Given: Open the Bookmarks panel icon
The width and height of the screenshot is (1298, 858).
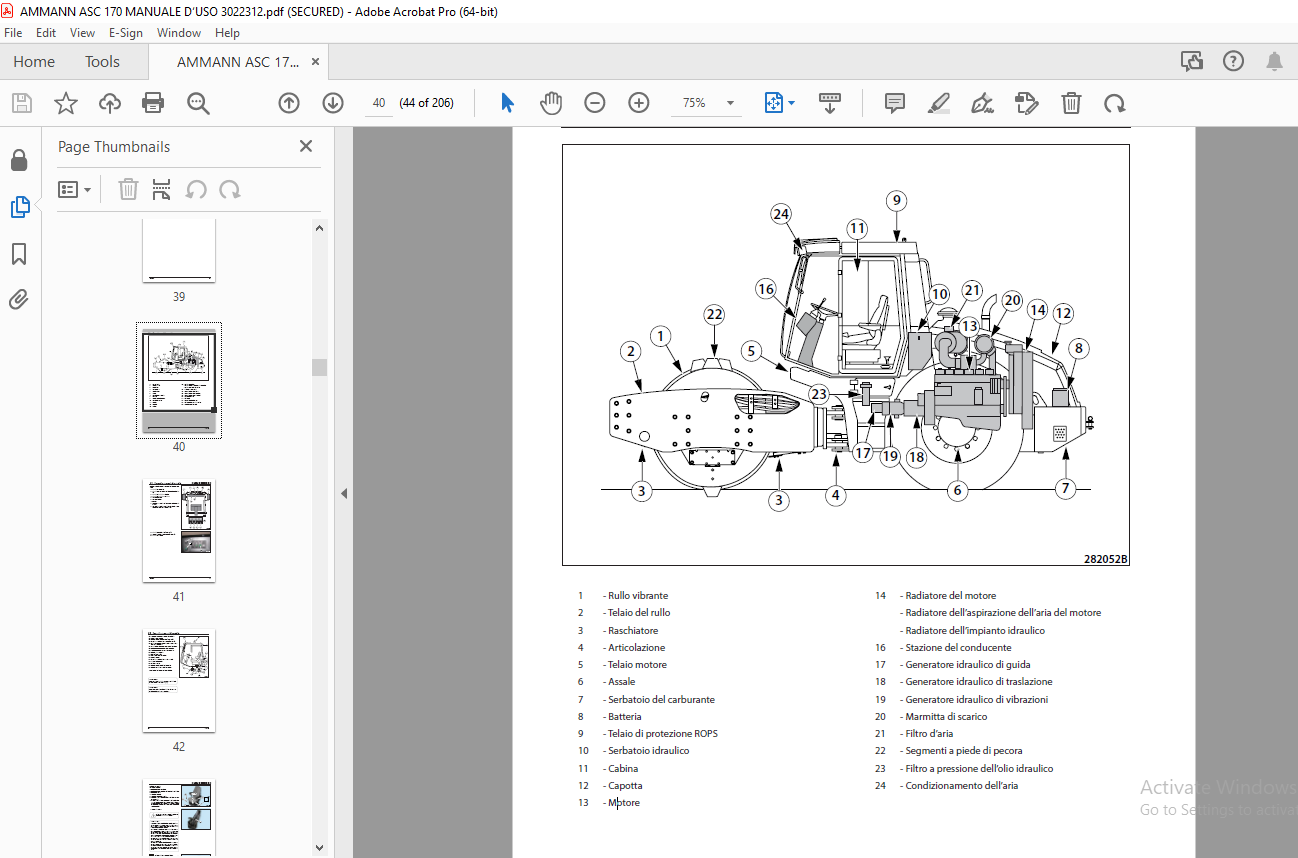Looking at the screenshot, I should point(19,254).
